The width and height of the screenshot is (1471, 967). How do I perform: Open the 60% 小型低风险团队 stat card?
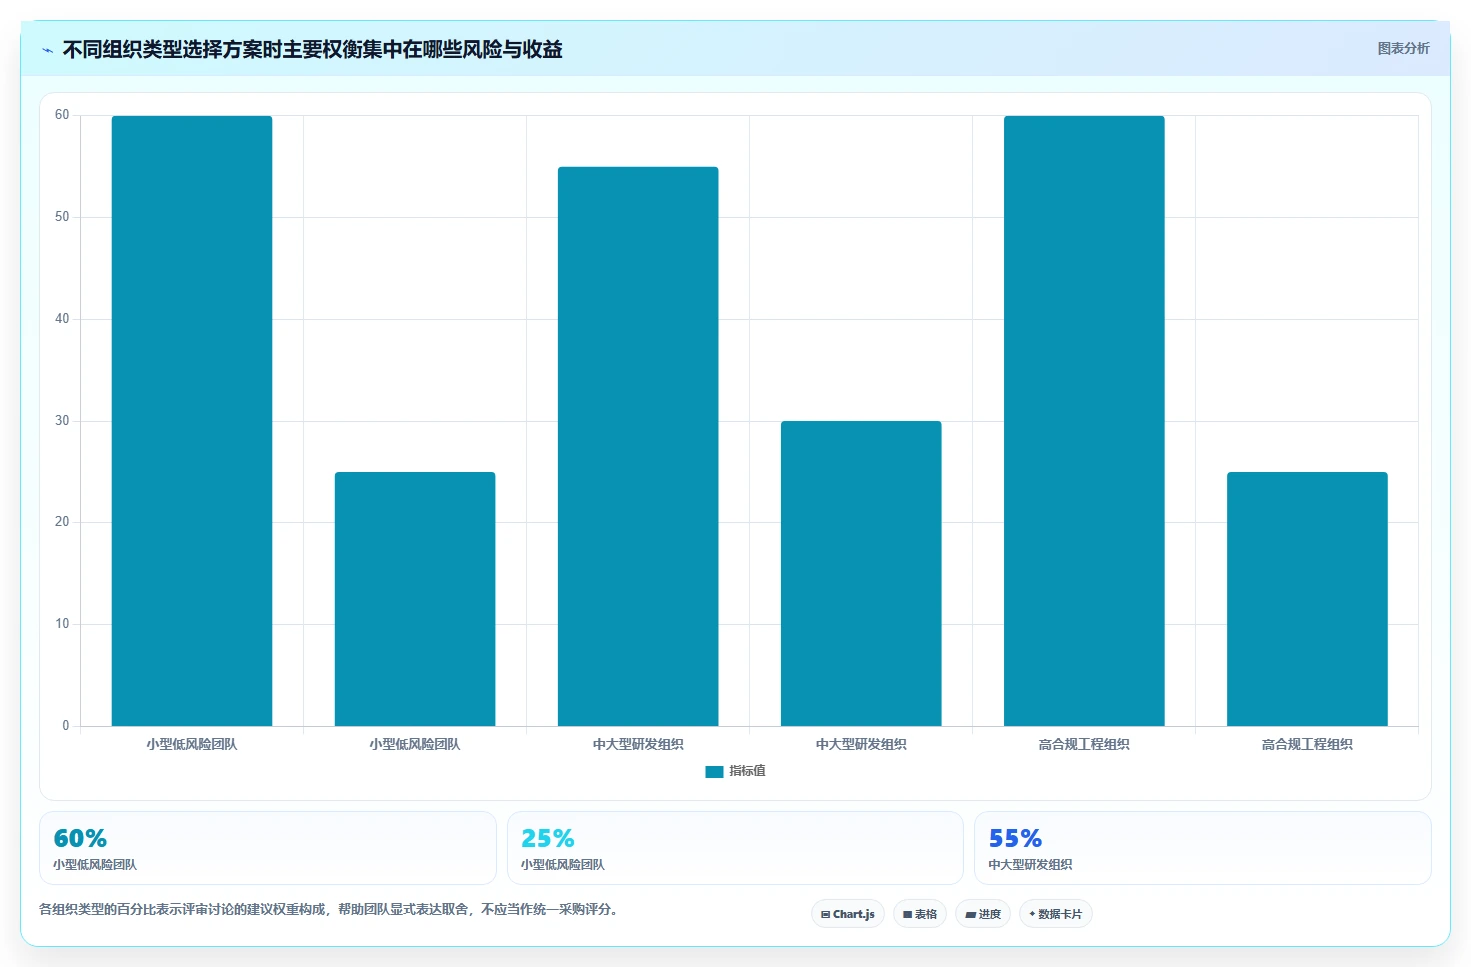(268, 848)
